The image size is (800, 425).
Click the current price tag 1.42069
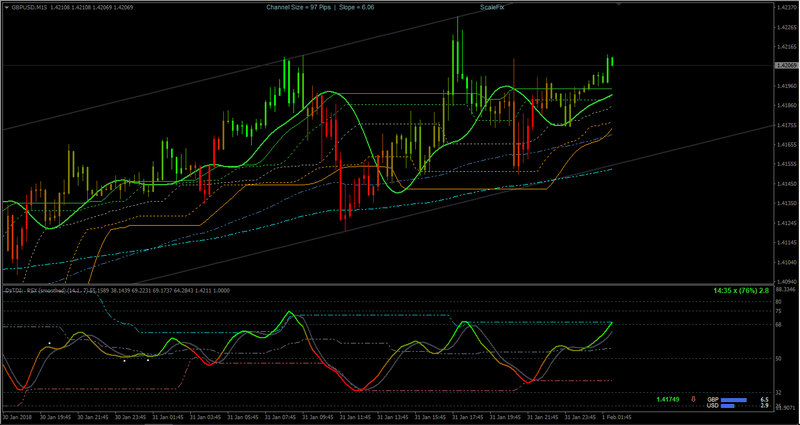pyautogui.click(x=786, y=66)
